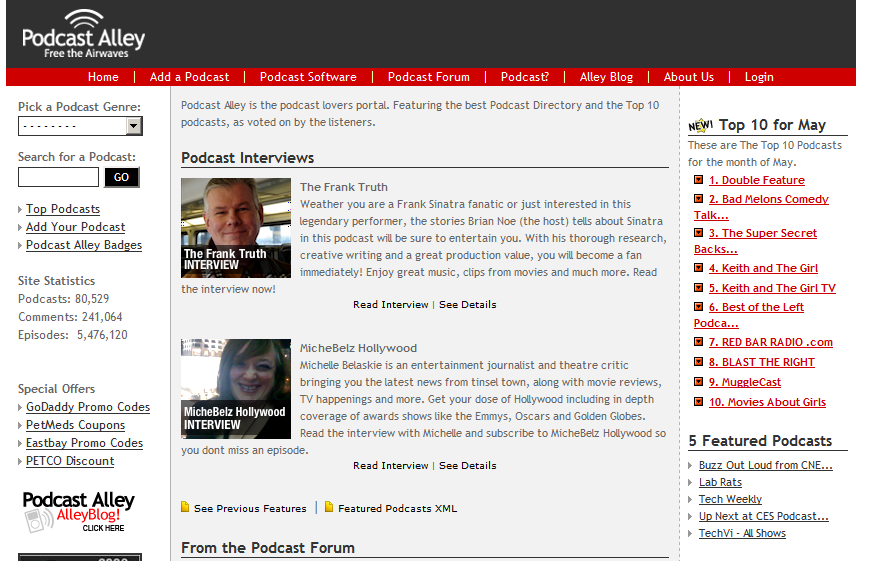Open The Frank Truth interview thumbnail
The width and height of the screenshot is (893, 561).
tap(236, 228)
